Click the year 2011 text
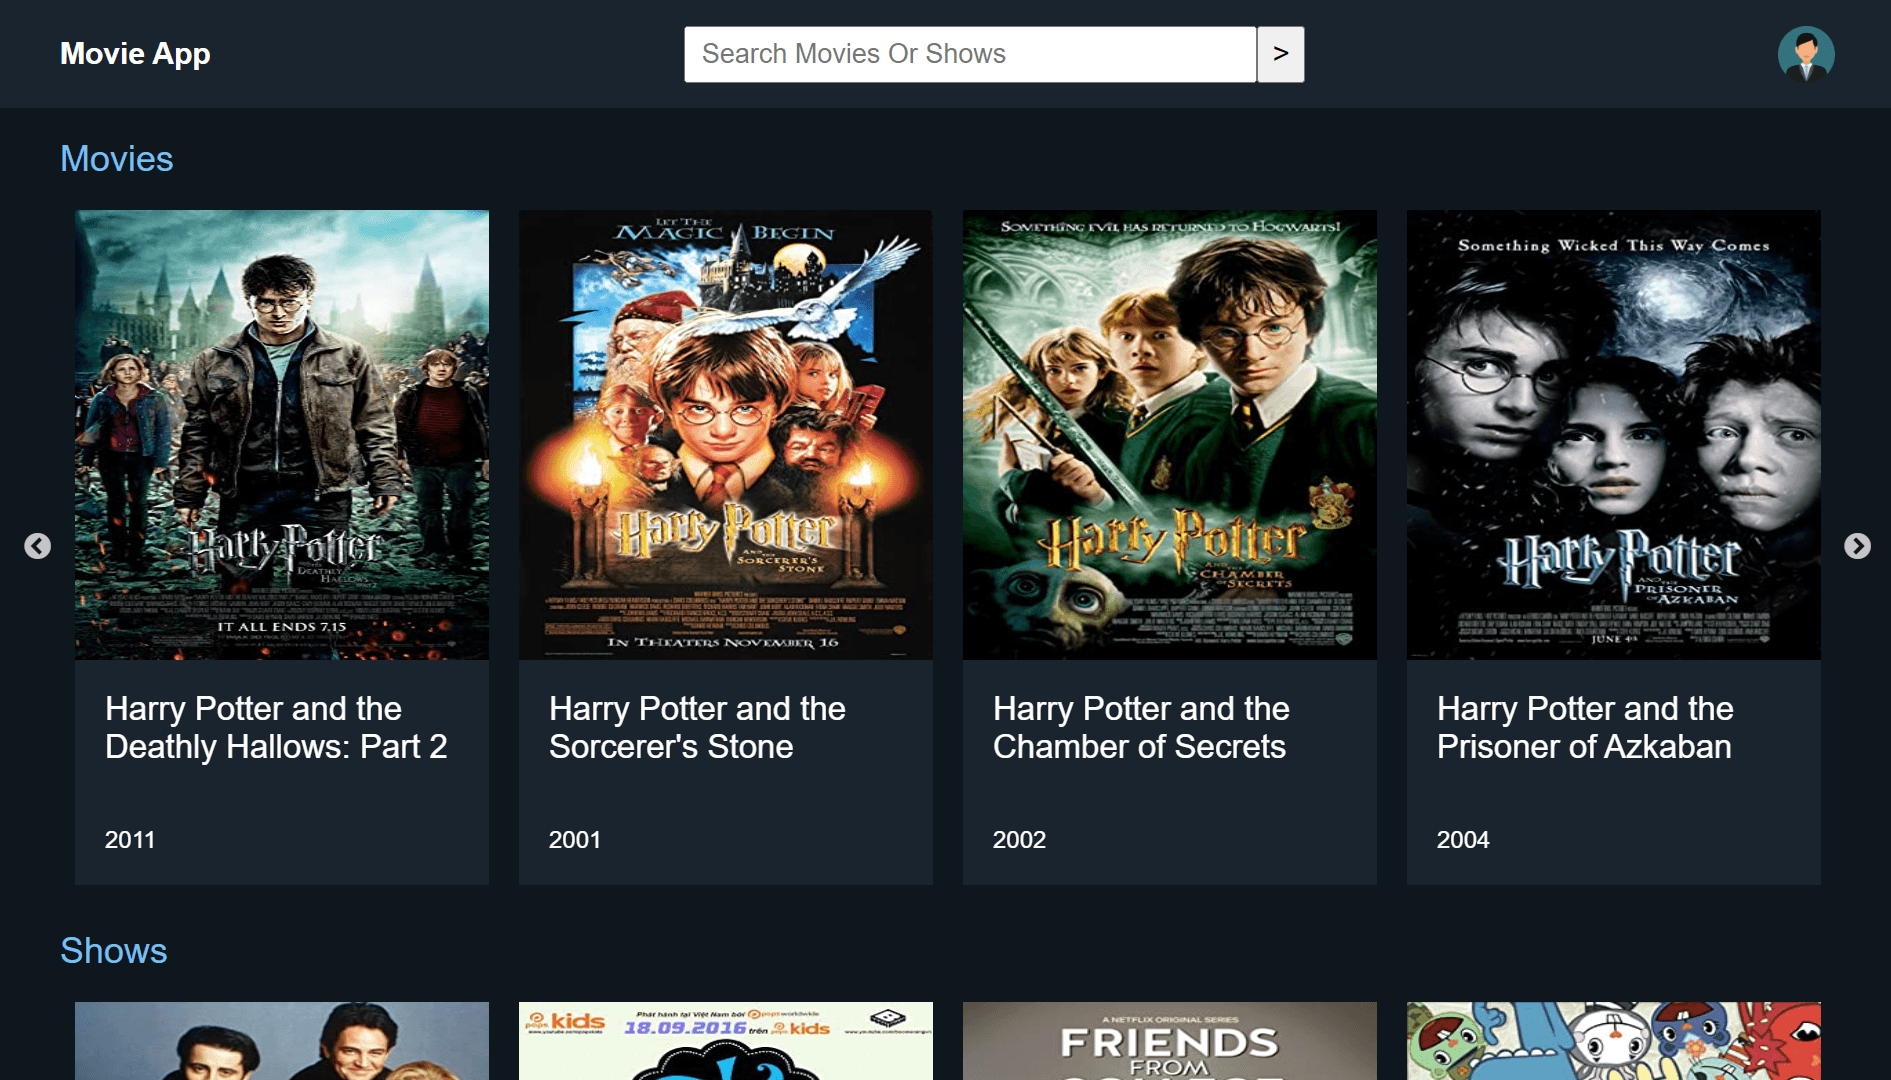1891x1080 pixels. click(130, 840)
